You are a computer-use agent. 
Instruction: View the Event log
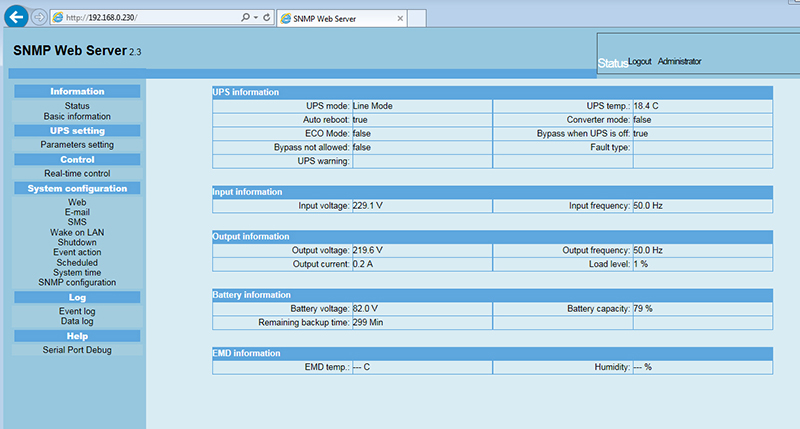pos(77,311)
